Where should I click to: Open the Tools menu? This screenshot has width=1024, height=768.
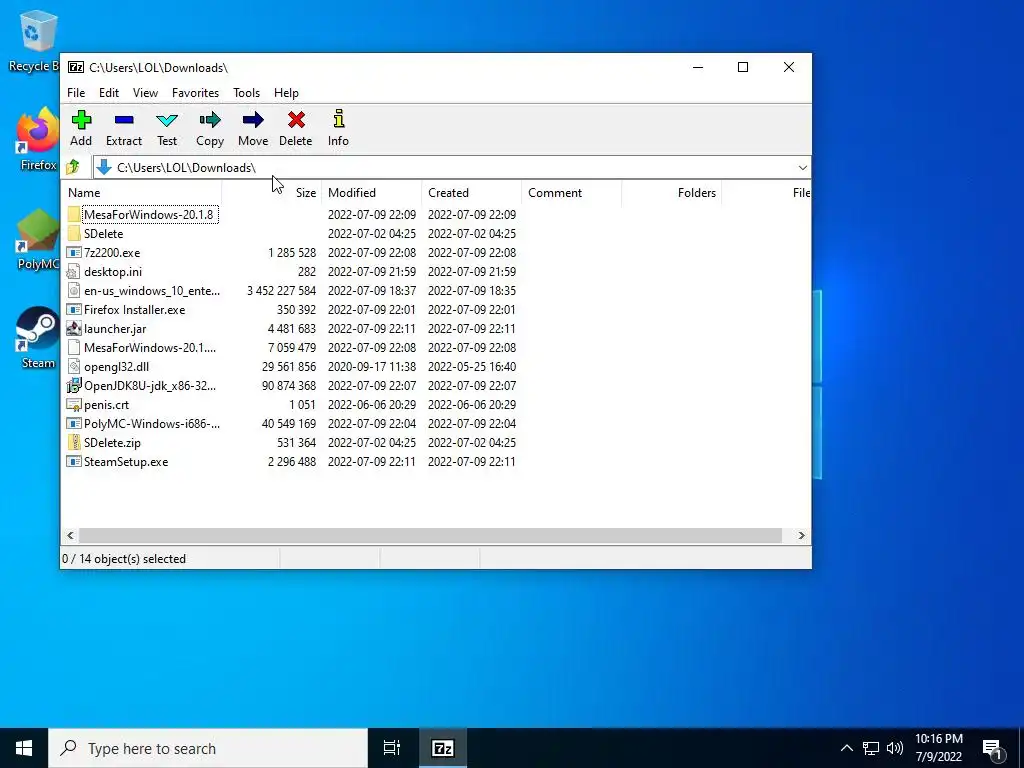tap(246, 93)
